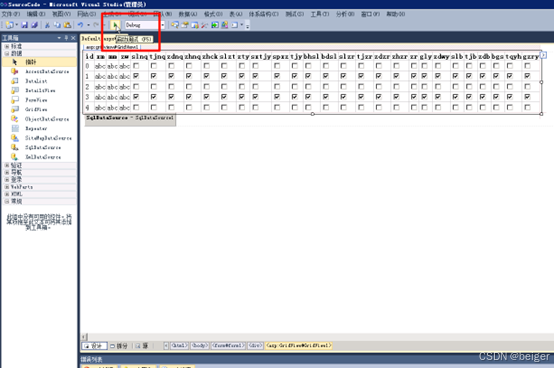Select Repeater control in toolbox

click(39, 129)
